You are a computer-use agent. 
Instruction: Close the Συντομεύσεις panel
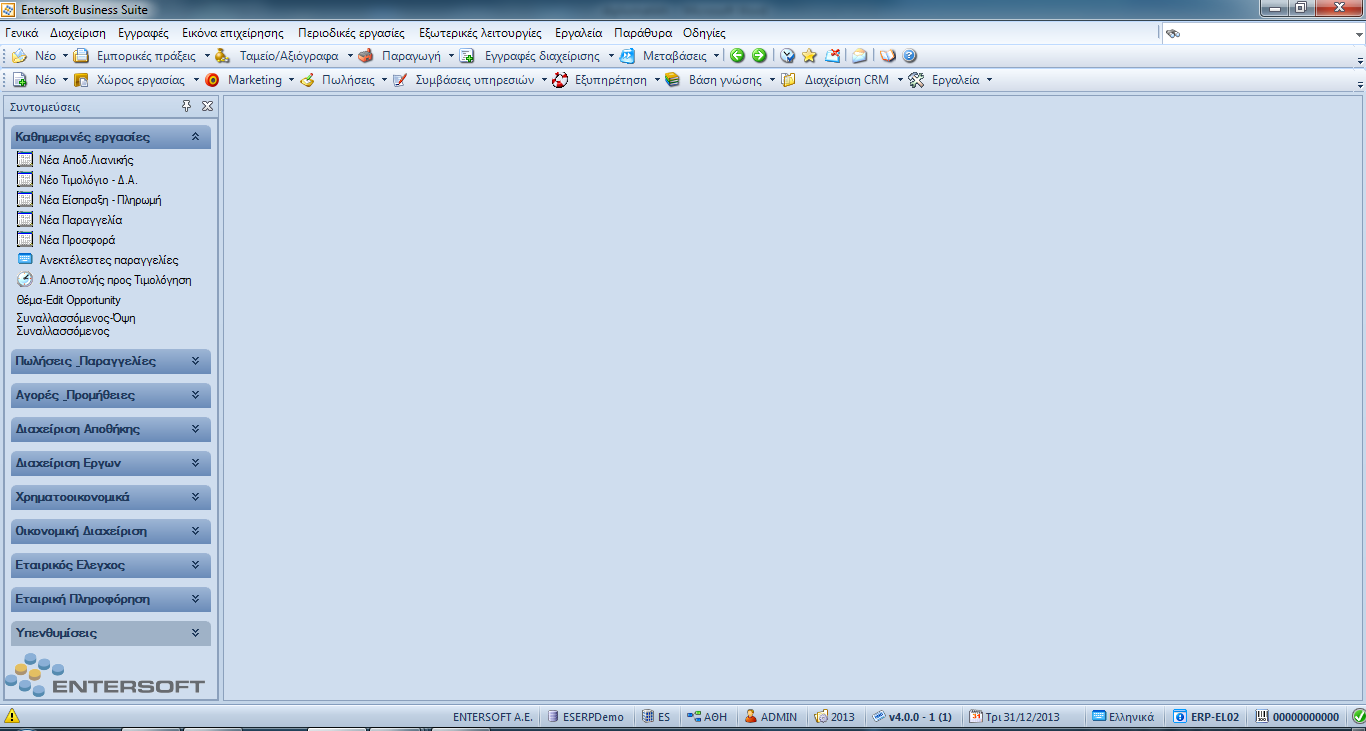(207, 106)
